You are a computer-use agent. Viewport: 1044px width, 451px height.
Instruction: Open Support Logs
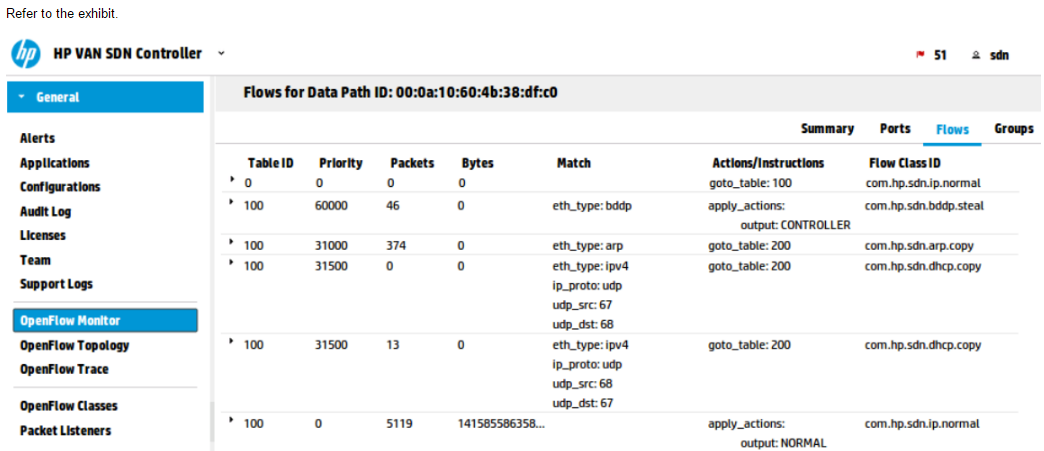pyautogui.click(x=57, y=284)
